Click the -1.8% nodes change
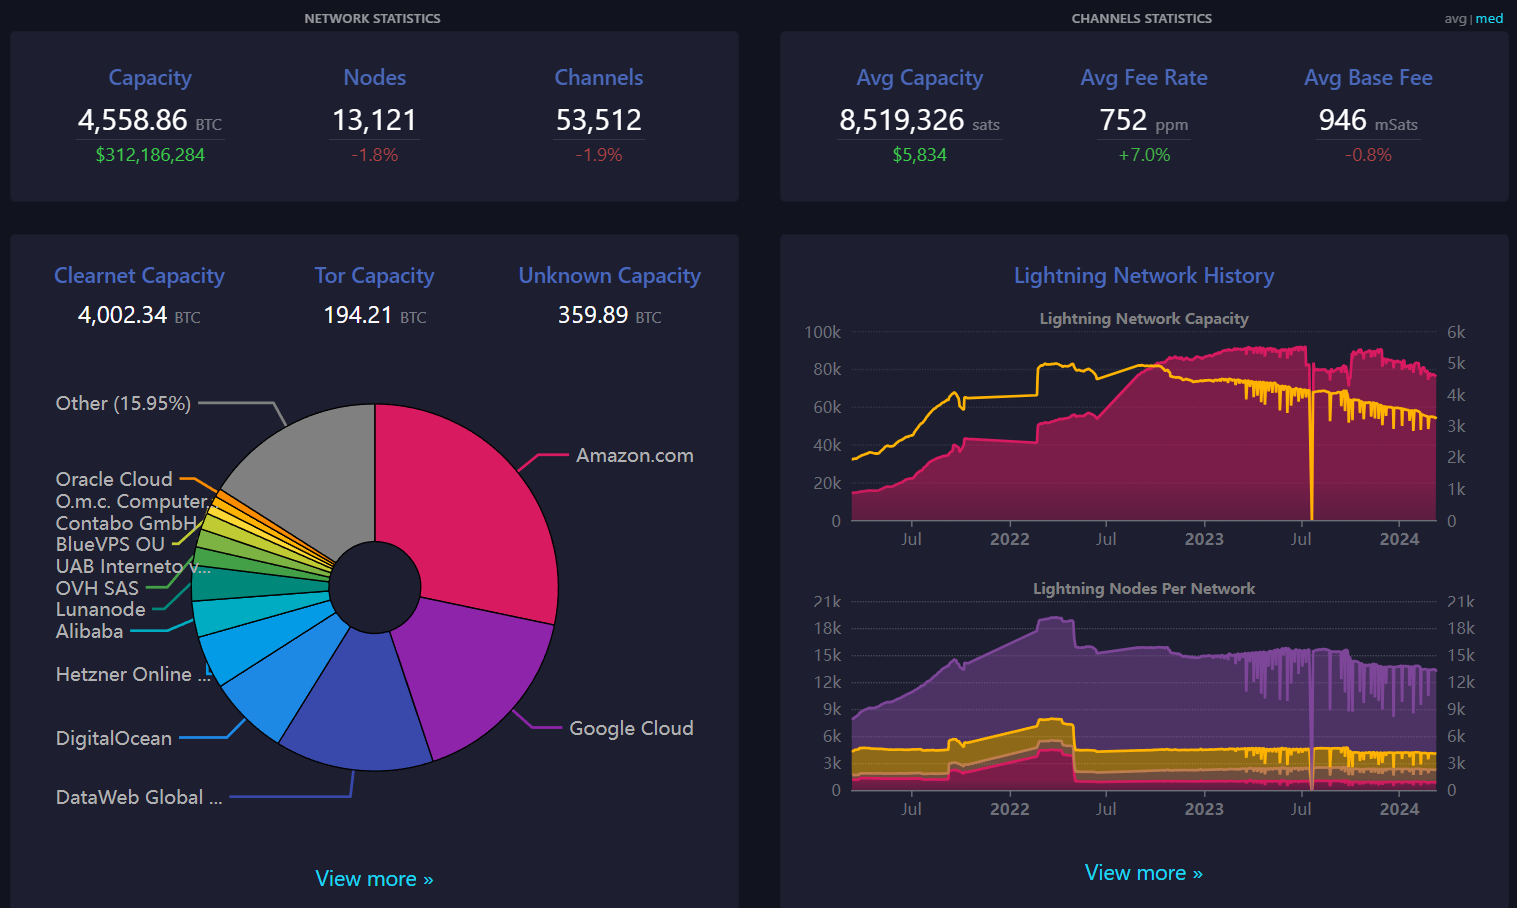1517x908 pixels. click(374, 155)
